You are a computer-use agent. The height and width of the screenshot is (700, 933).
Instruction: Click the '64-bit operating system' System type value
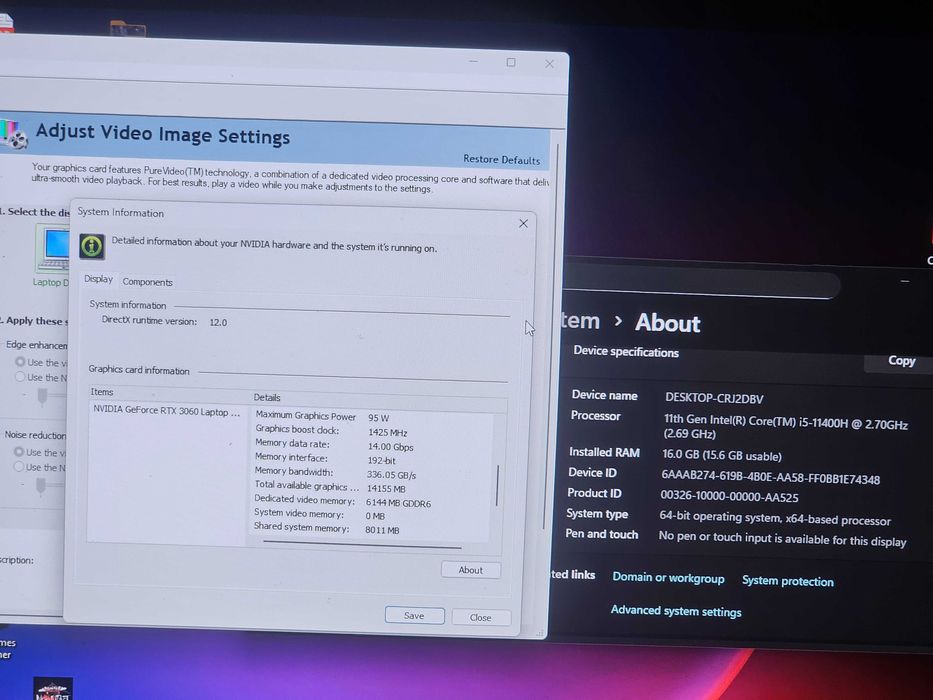point(775,518)
